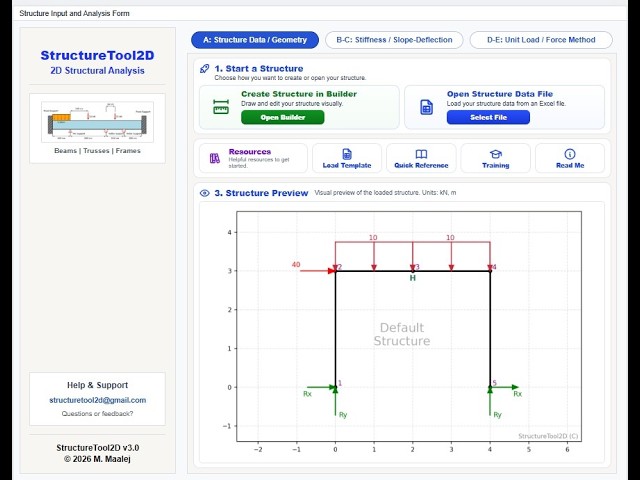Click the structuretool2d@gmail.com email link
Viewport: 640px width, 480px height.
(98, 400)
